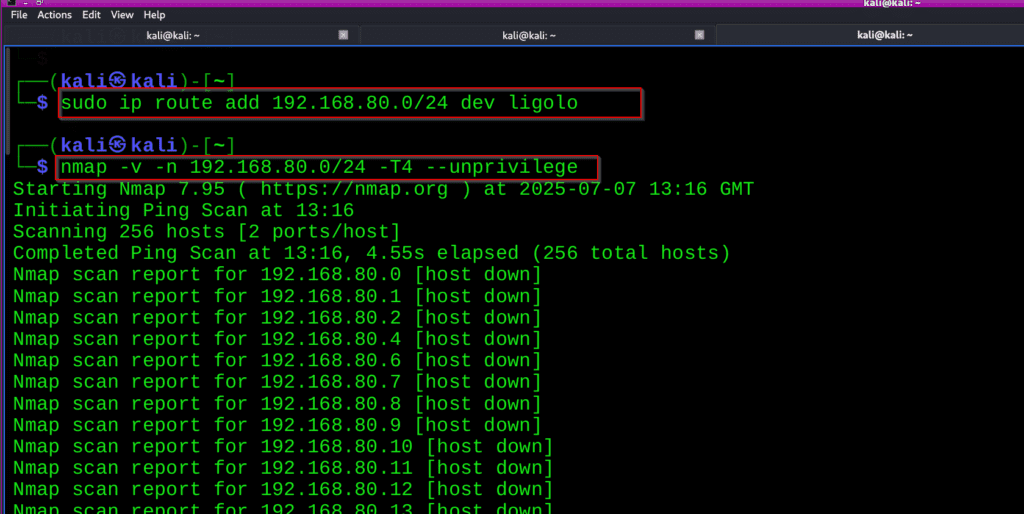Click 'Completed Ping Scan at 13:16' line
Viewport: 1024px width, 514px height.
(372, 253)
